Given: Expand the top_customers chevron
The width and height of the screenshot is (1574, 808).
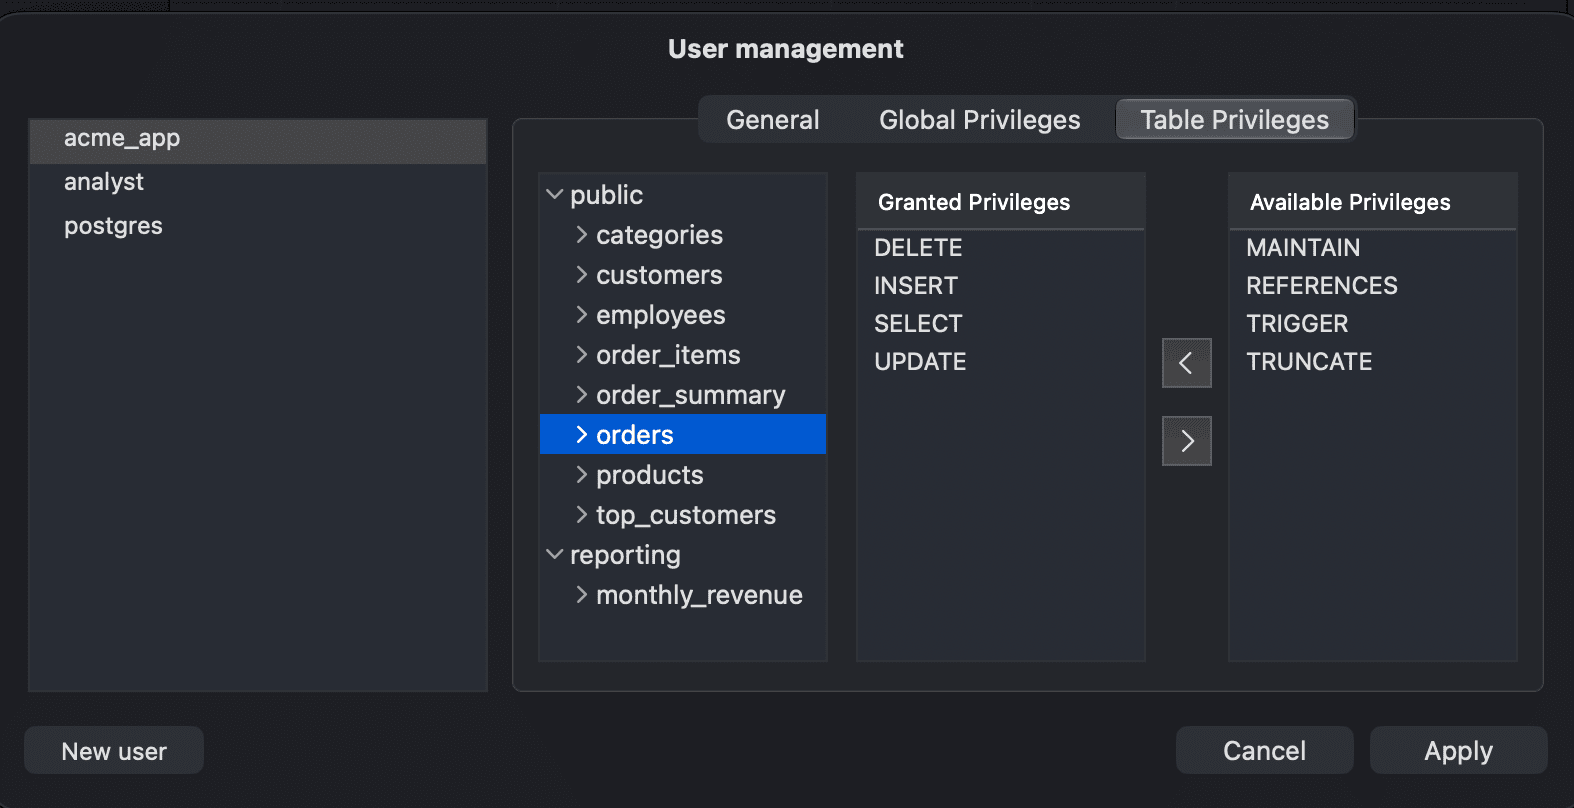Looking at the screenshot, I should click(581, 514).
